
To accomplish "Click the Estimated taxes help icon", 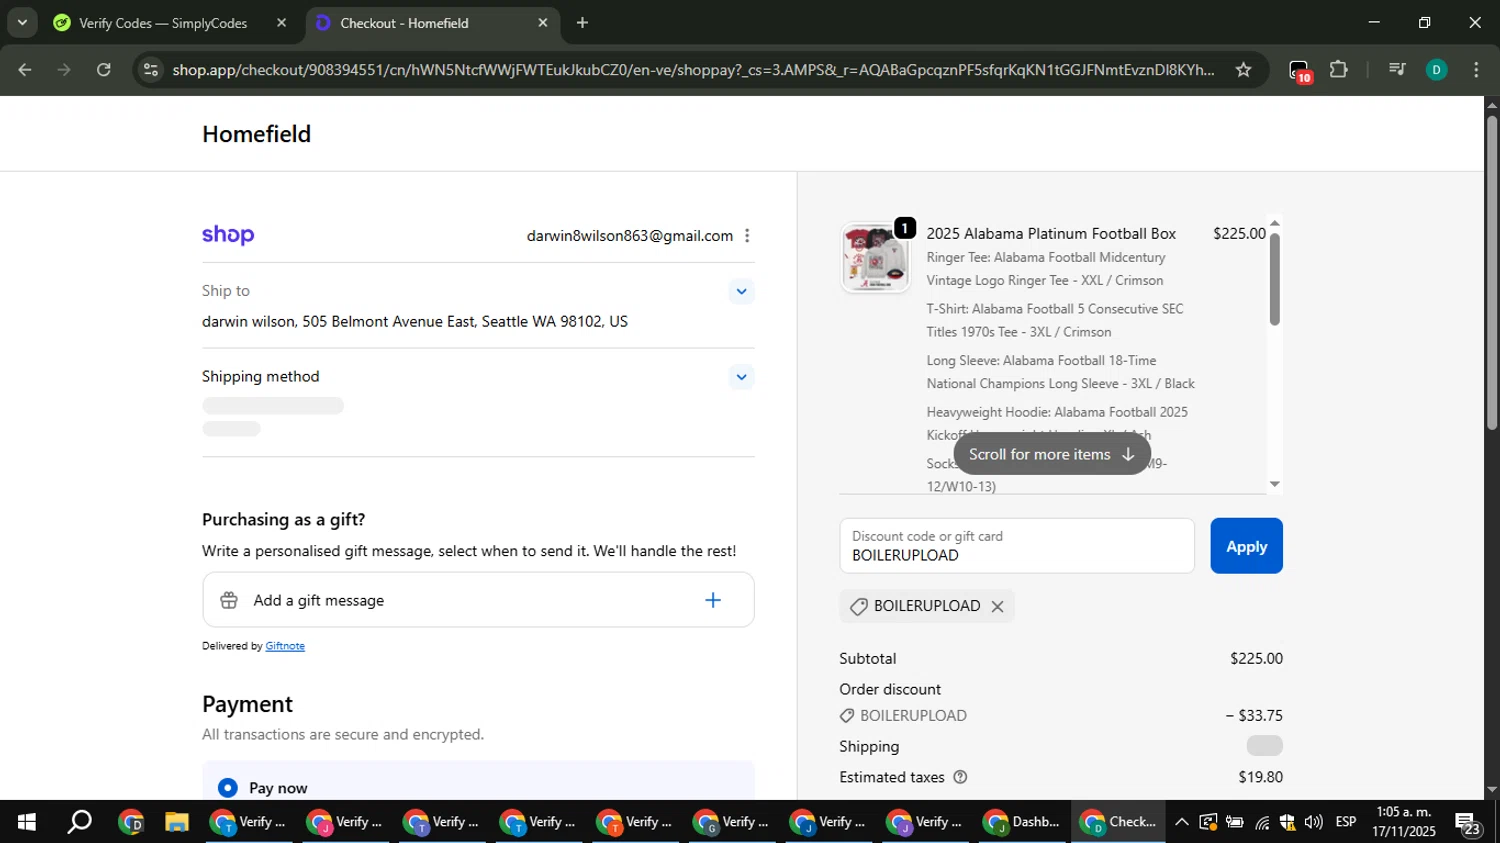I will pyautogui.click(x=960, y=777).
